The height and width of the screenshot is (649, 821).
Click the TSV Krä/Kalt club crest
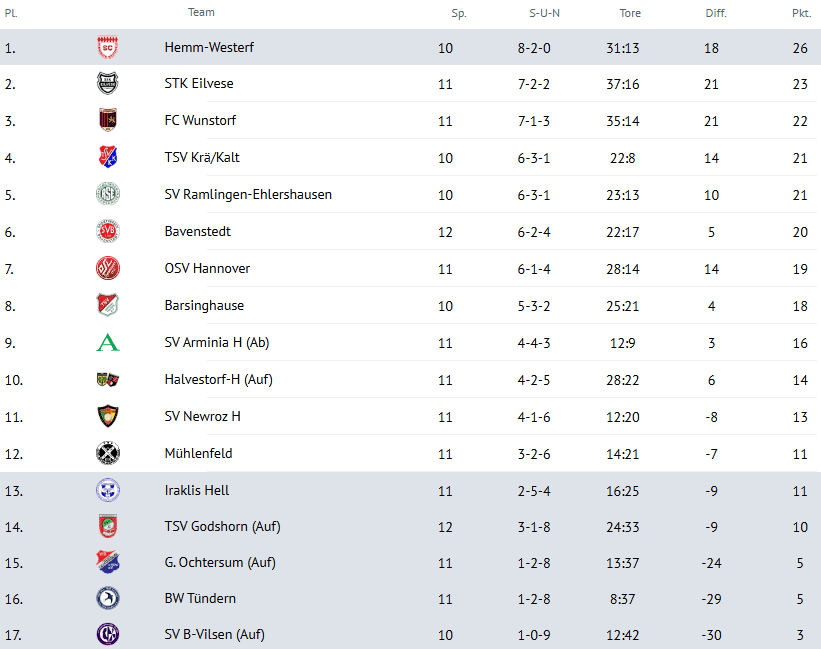(107, 158)
